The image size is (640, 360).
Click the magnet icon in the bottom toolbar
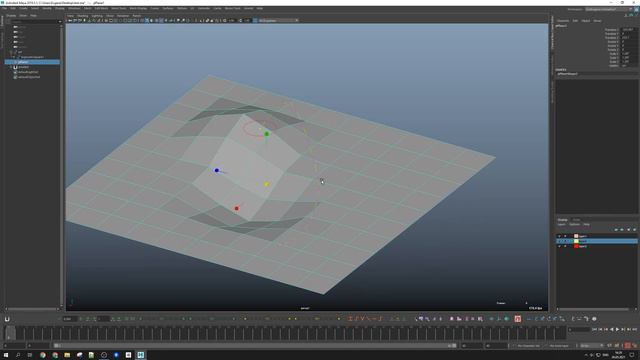coord(7,319)
